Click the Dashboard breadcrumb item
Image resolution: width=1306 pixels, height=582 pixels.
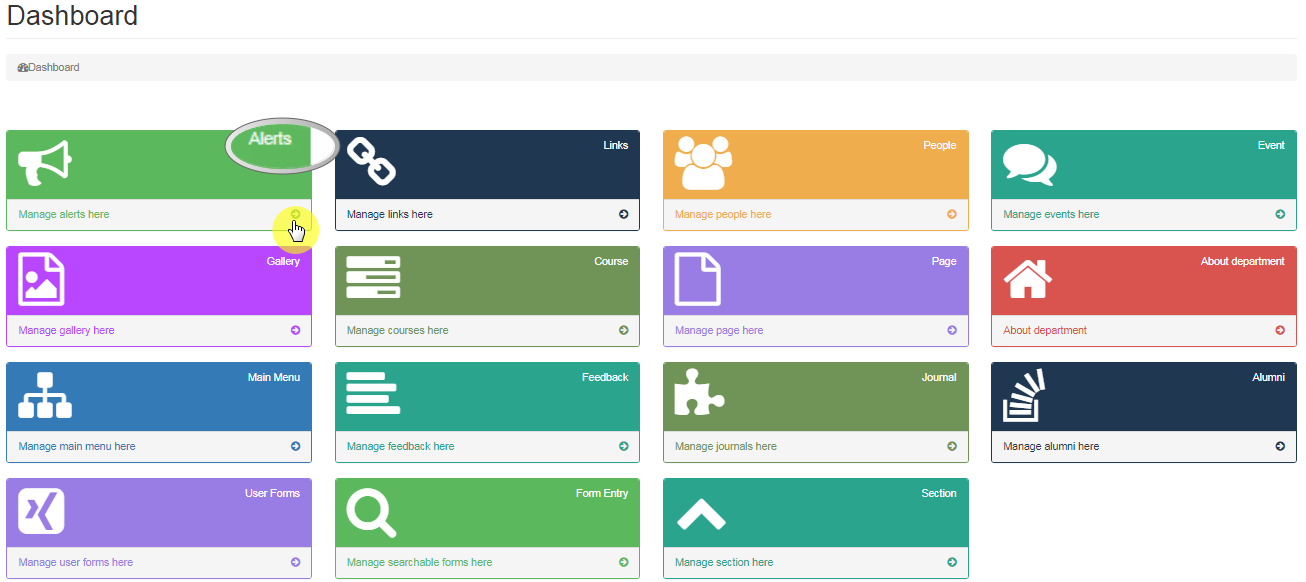53,67
